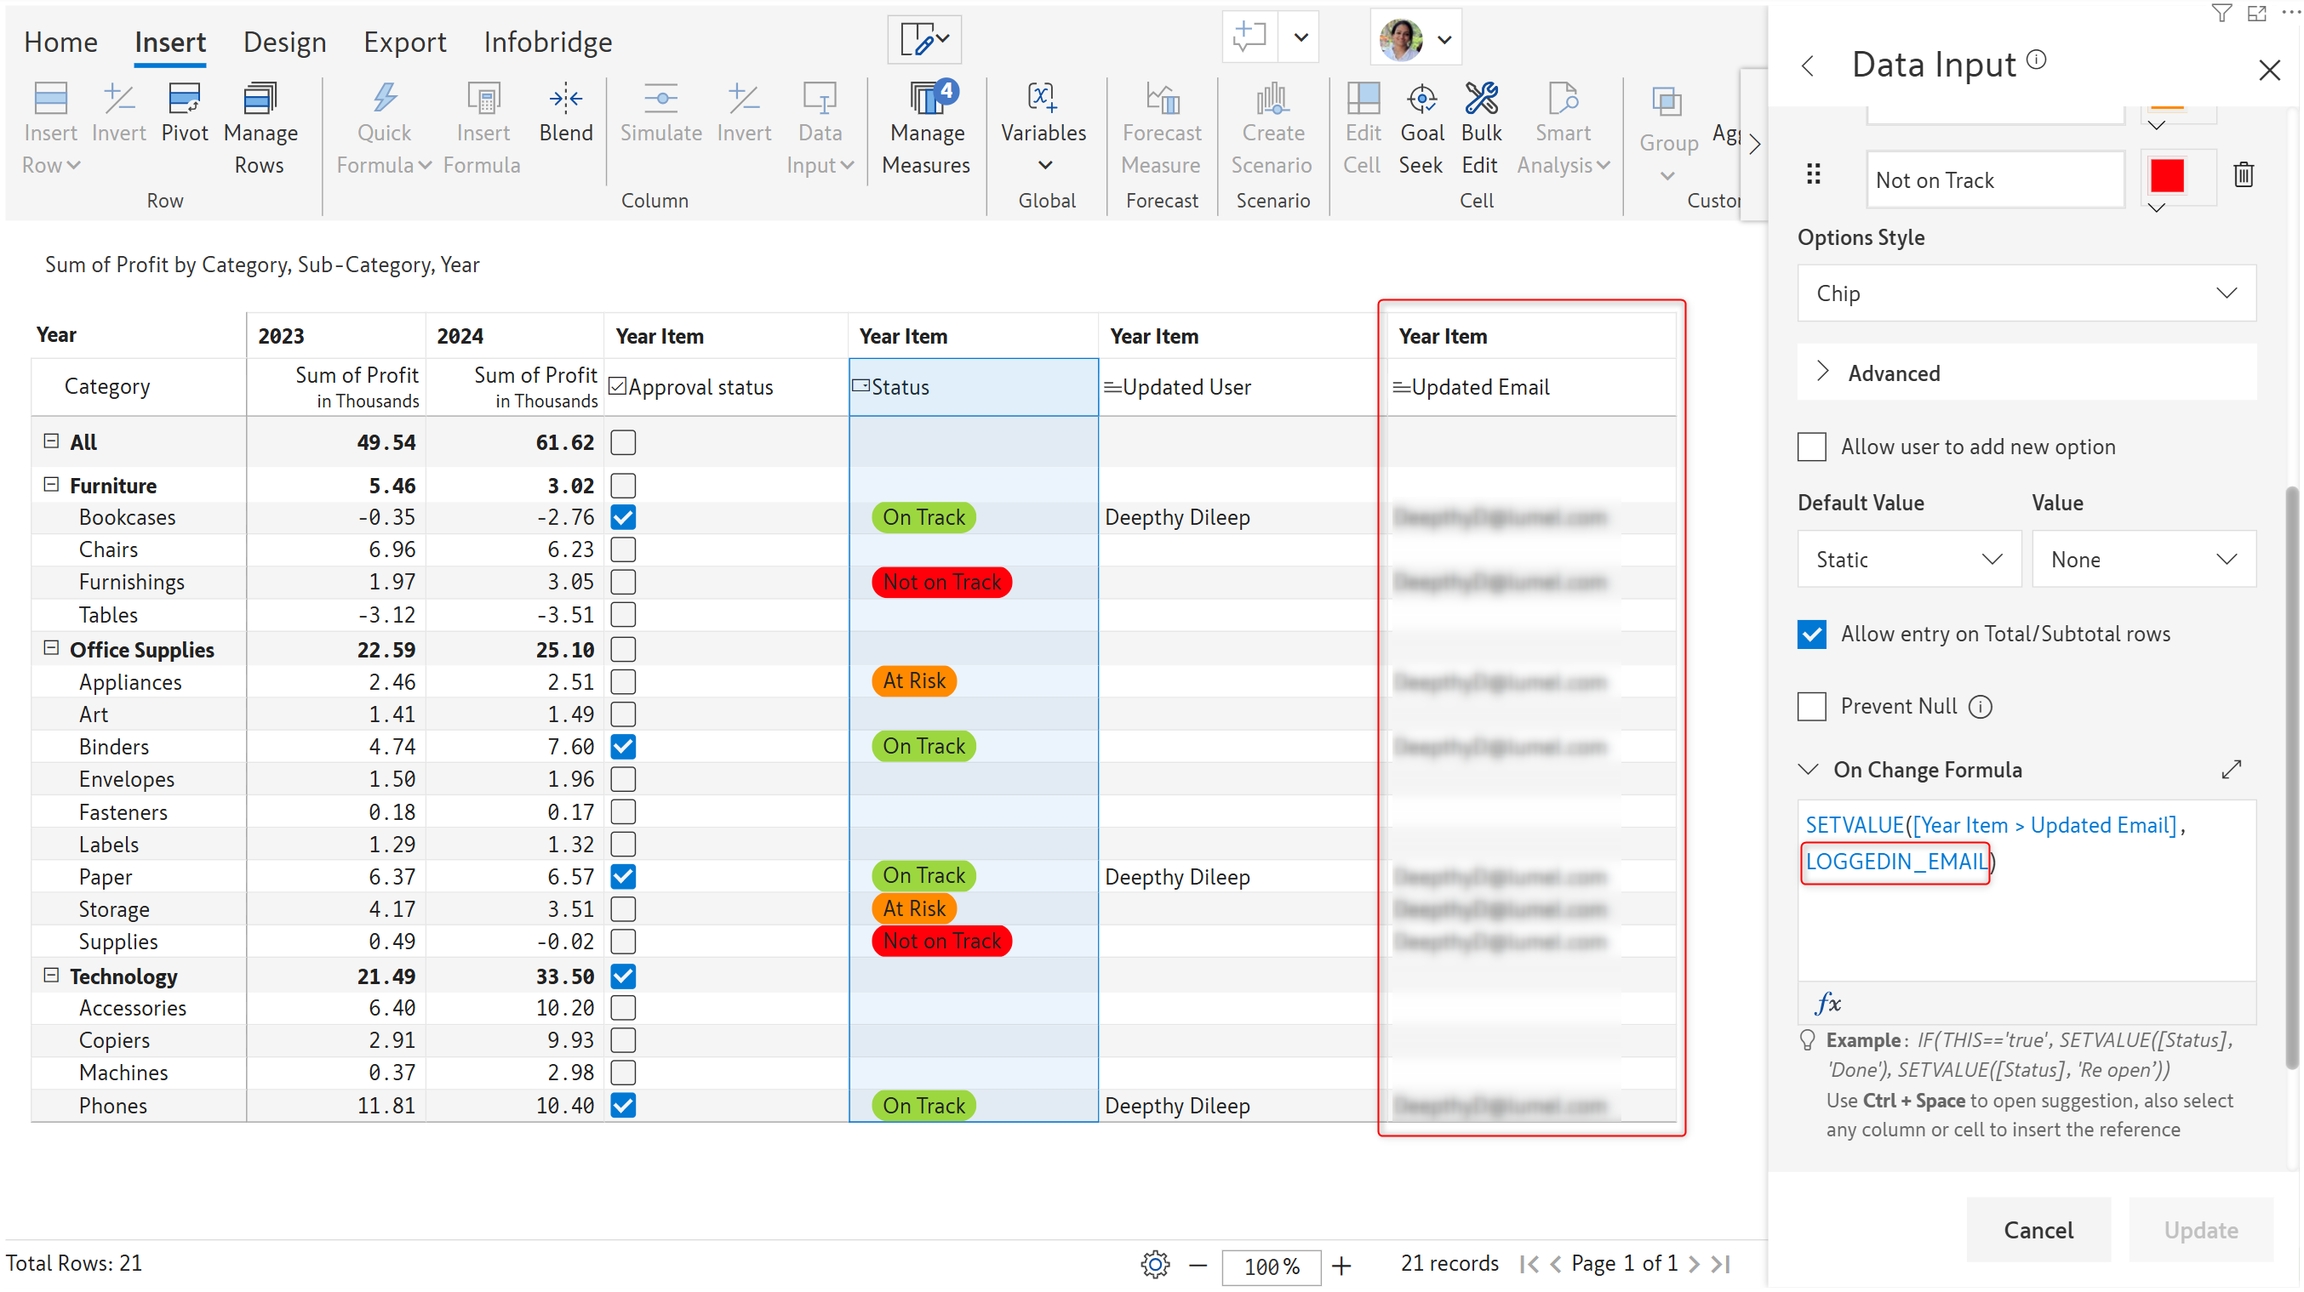The image size is (2304, 1292).
Task: Delete the Not on Track option
Action: 2243,175
